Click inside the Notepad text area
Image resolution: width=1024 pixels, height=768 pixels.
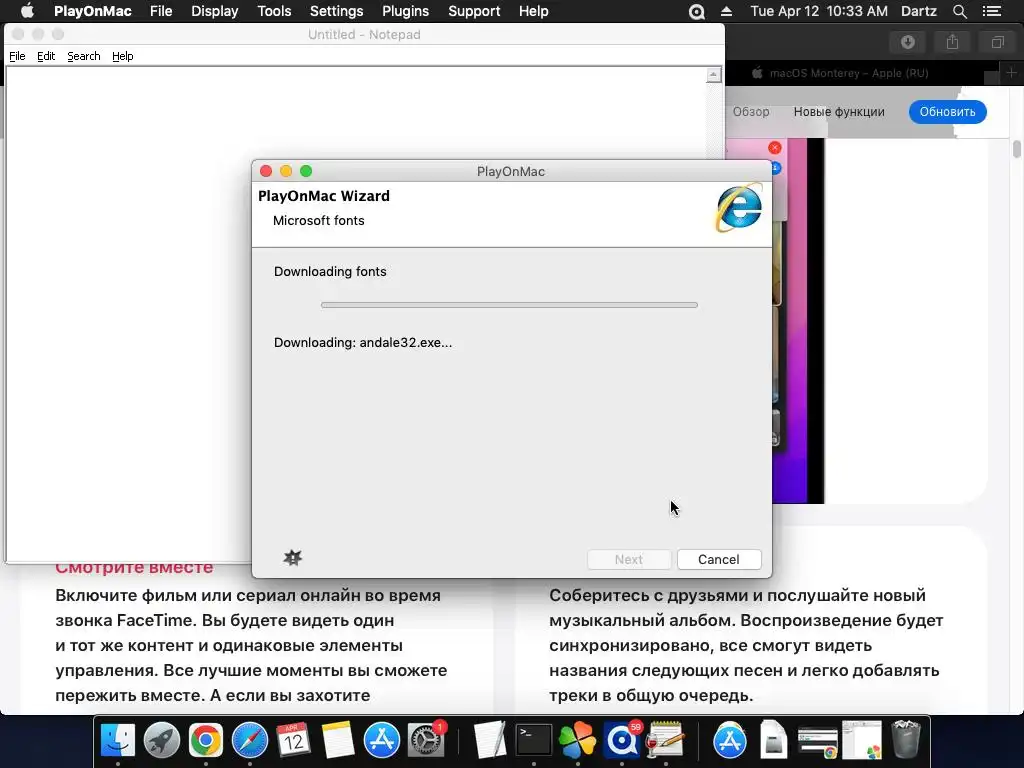[356, 313]
